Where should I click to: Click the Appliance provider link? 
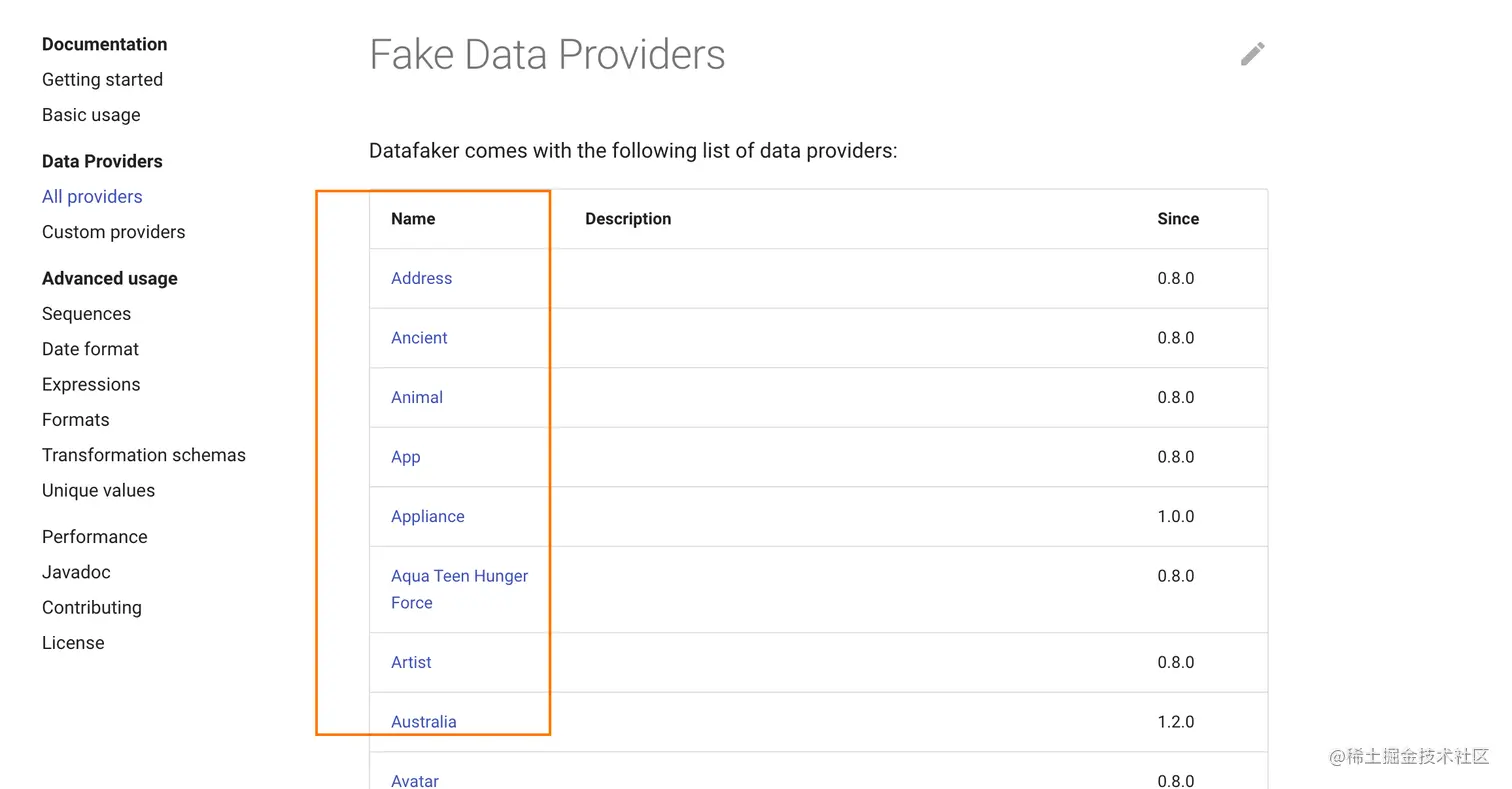pyautogui.click(x=427, y=517)
